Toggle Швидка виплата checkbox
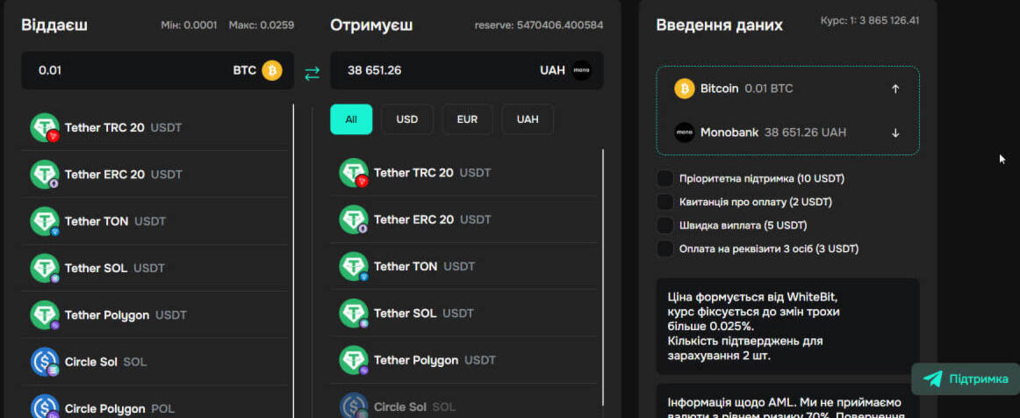Viewport: 1020px width, 418px height. click(x=665, y=225)
